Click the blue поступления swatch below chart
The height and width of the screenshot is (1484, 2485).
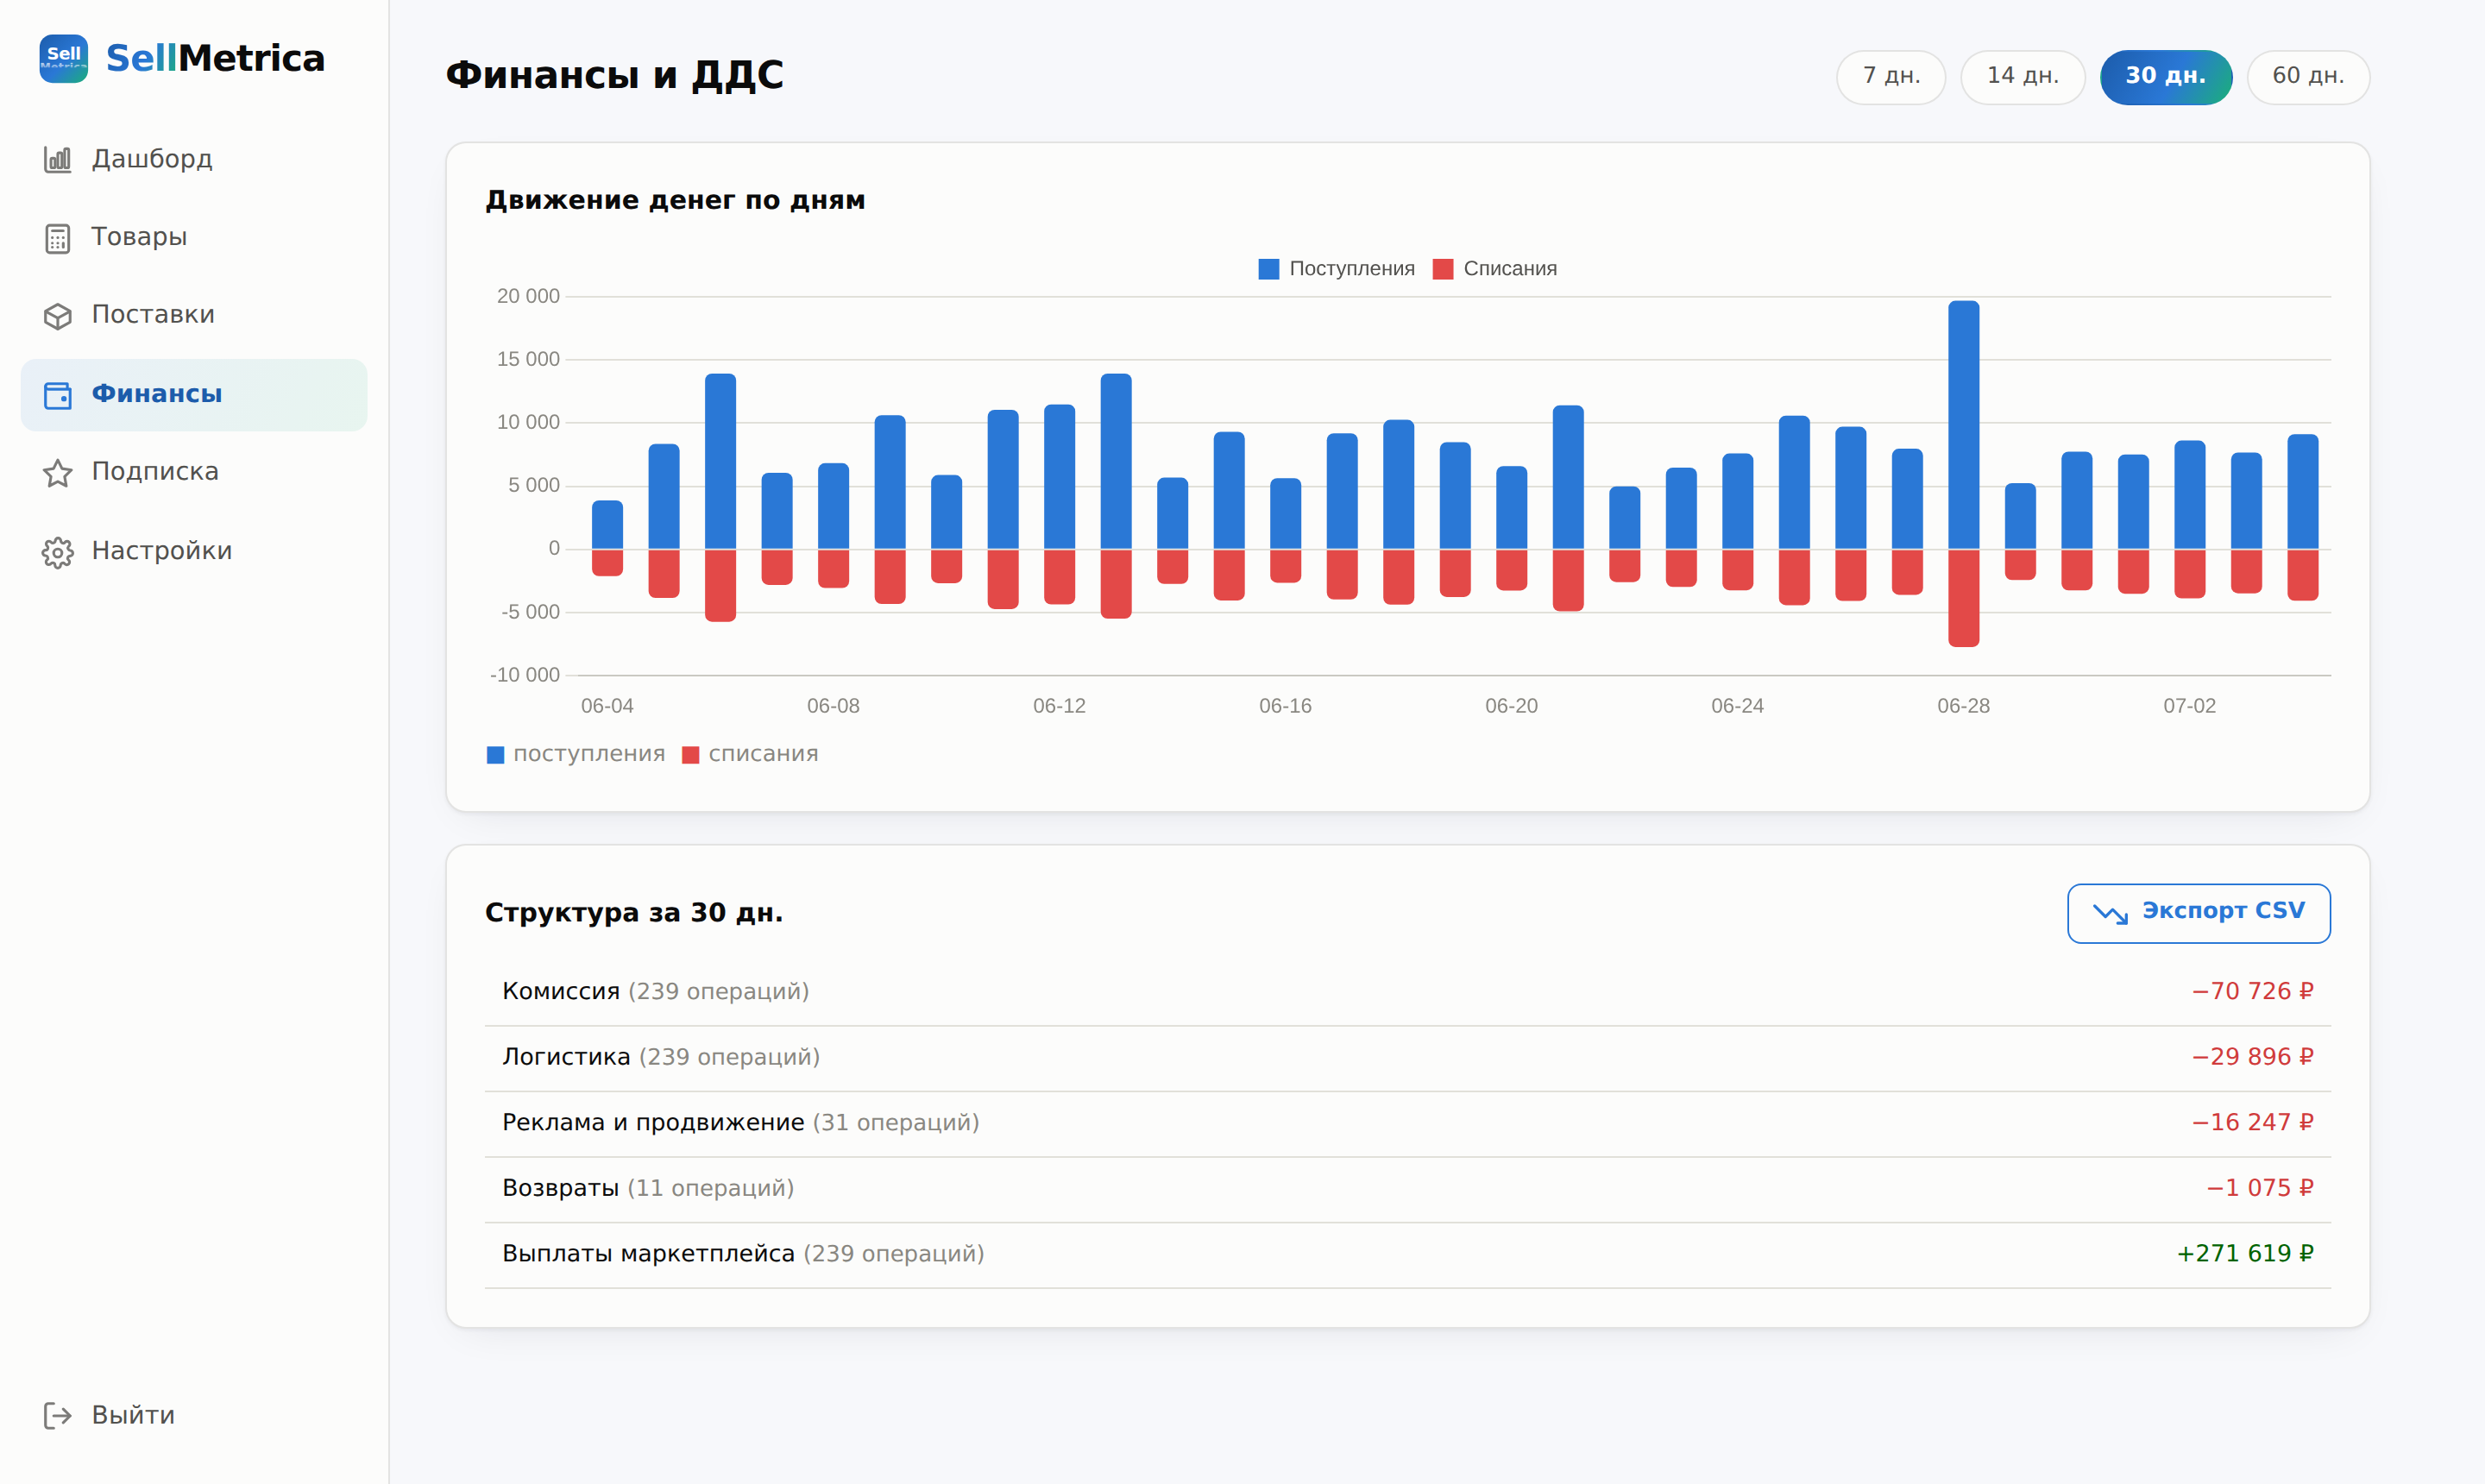(495, 755)
